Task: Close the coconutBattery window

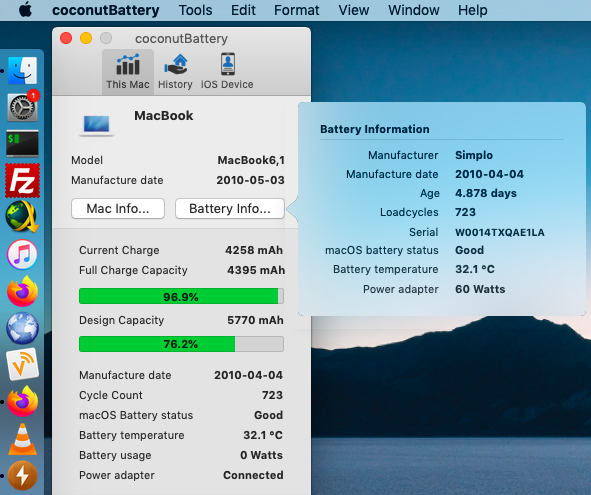Action: (66, 38)
